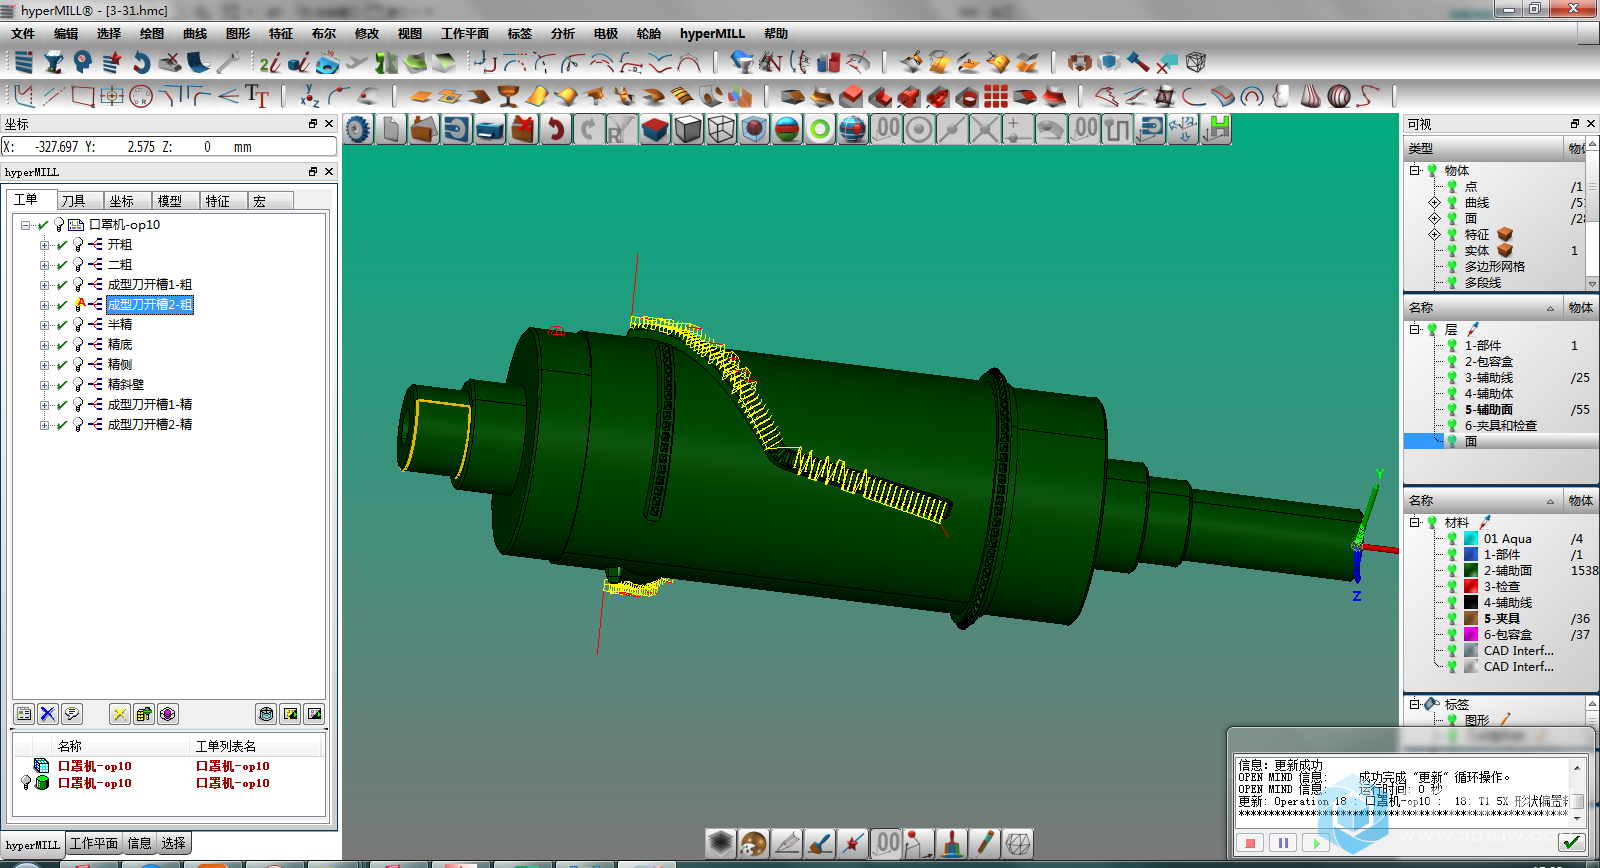The width and height of the screenshot is (1600, 868).
Task: Click the teal machine simulation icon under job list
Action: tap(266, 714)
